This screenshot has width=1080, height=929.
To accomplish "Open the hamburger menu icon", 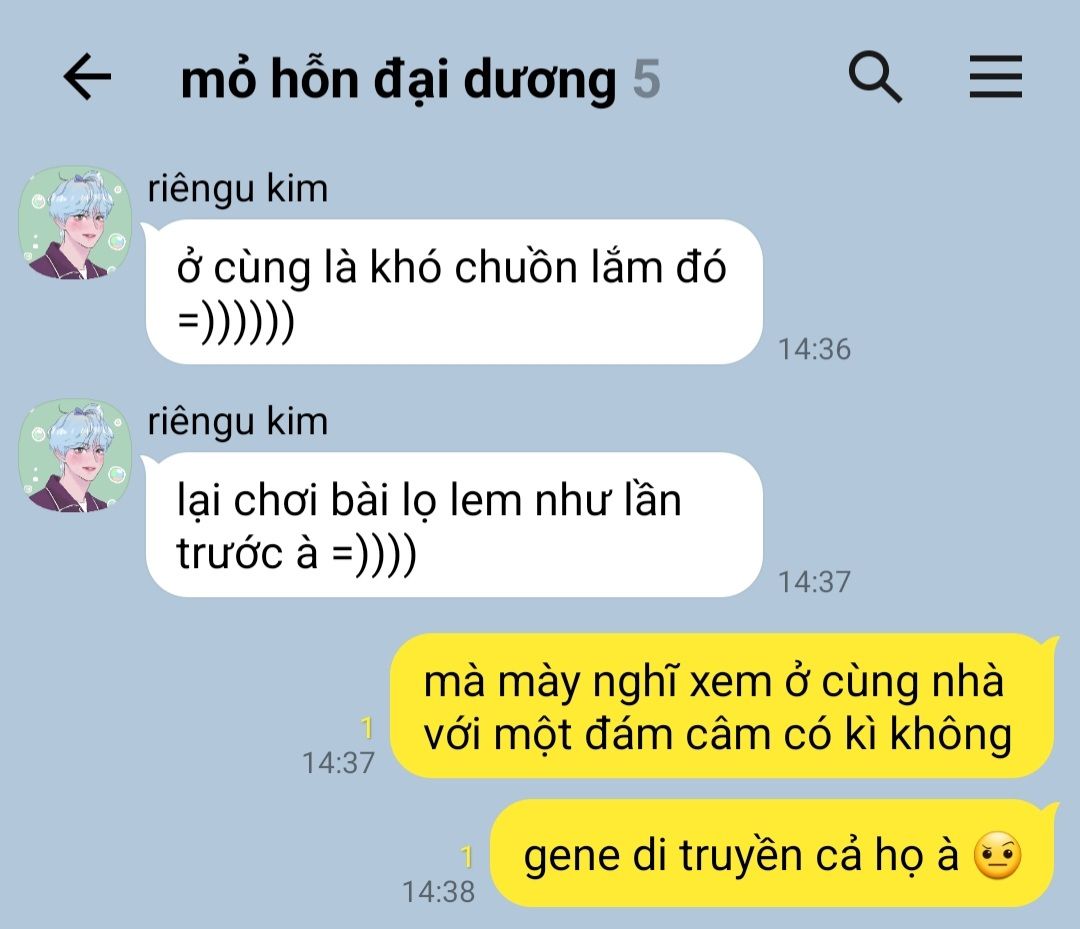I will tap(995, 76).
